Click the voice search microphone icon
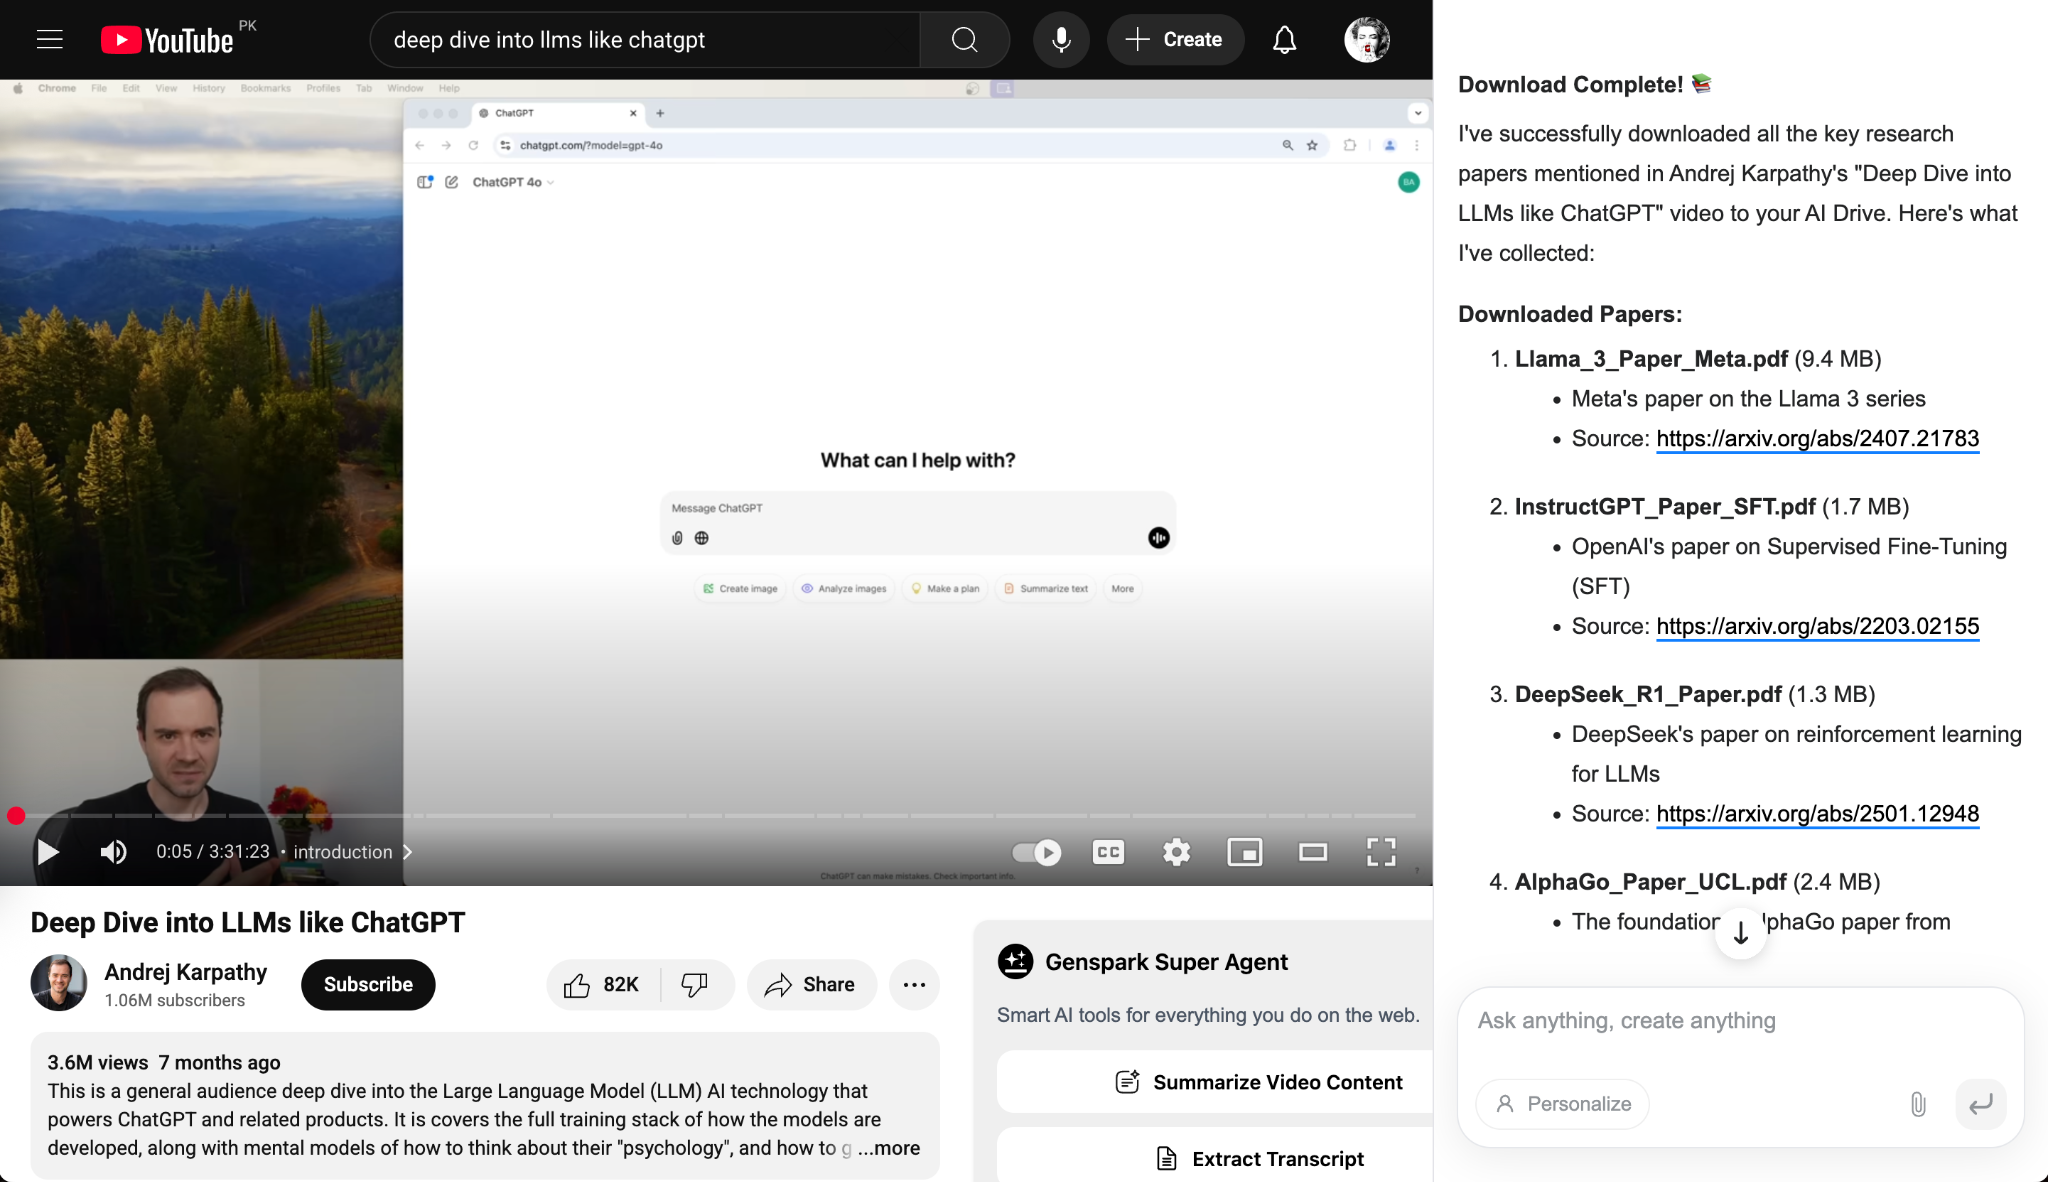The width and height of the screenshot is (2048, 1182). pos(1061,40)
